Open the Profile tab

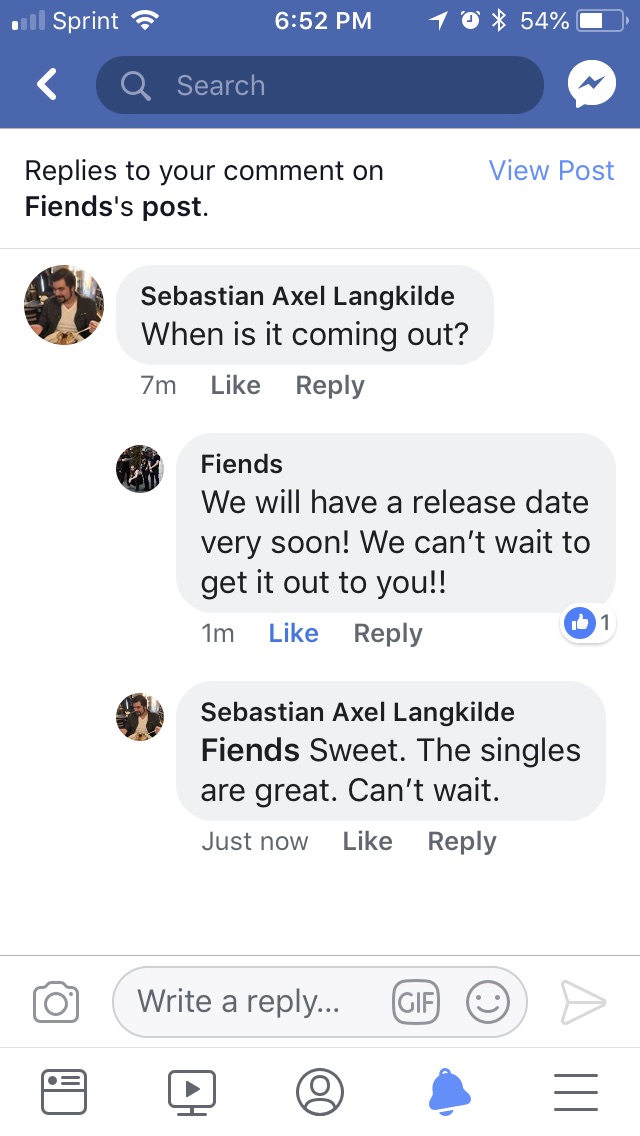(320, 1091)
